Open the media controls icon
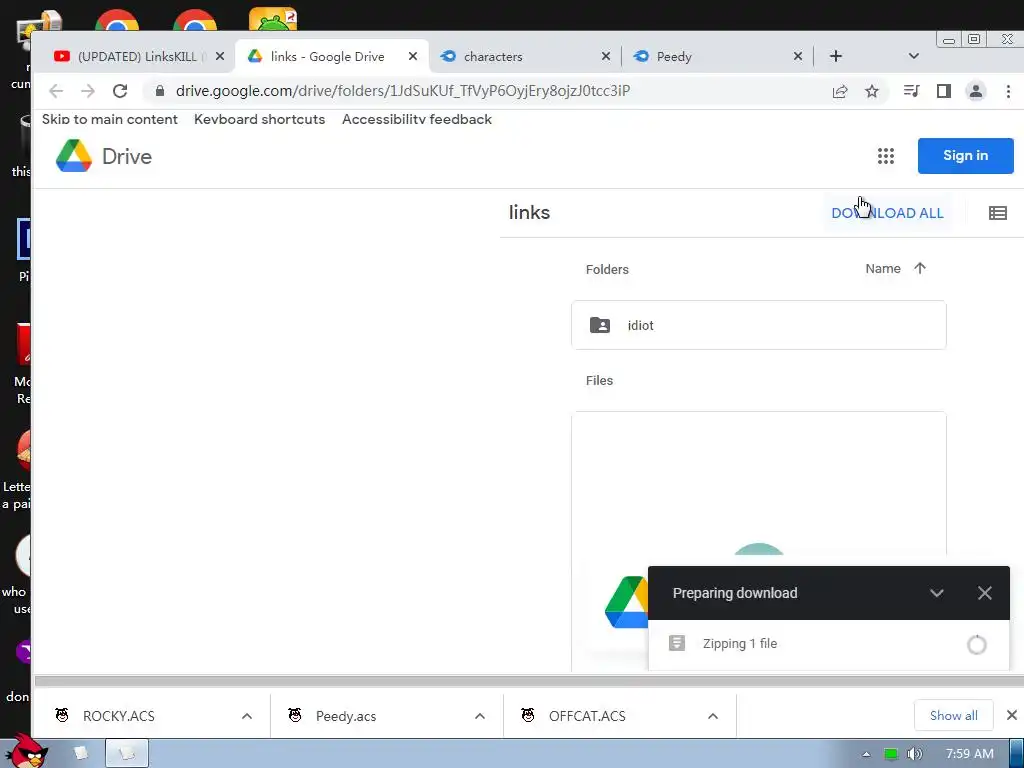The image size is (1024, 768). coord(912,91)
